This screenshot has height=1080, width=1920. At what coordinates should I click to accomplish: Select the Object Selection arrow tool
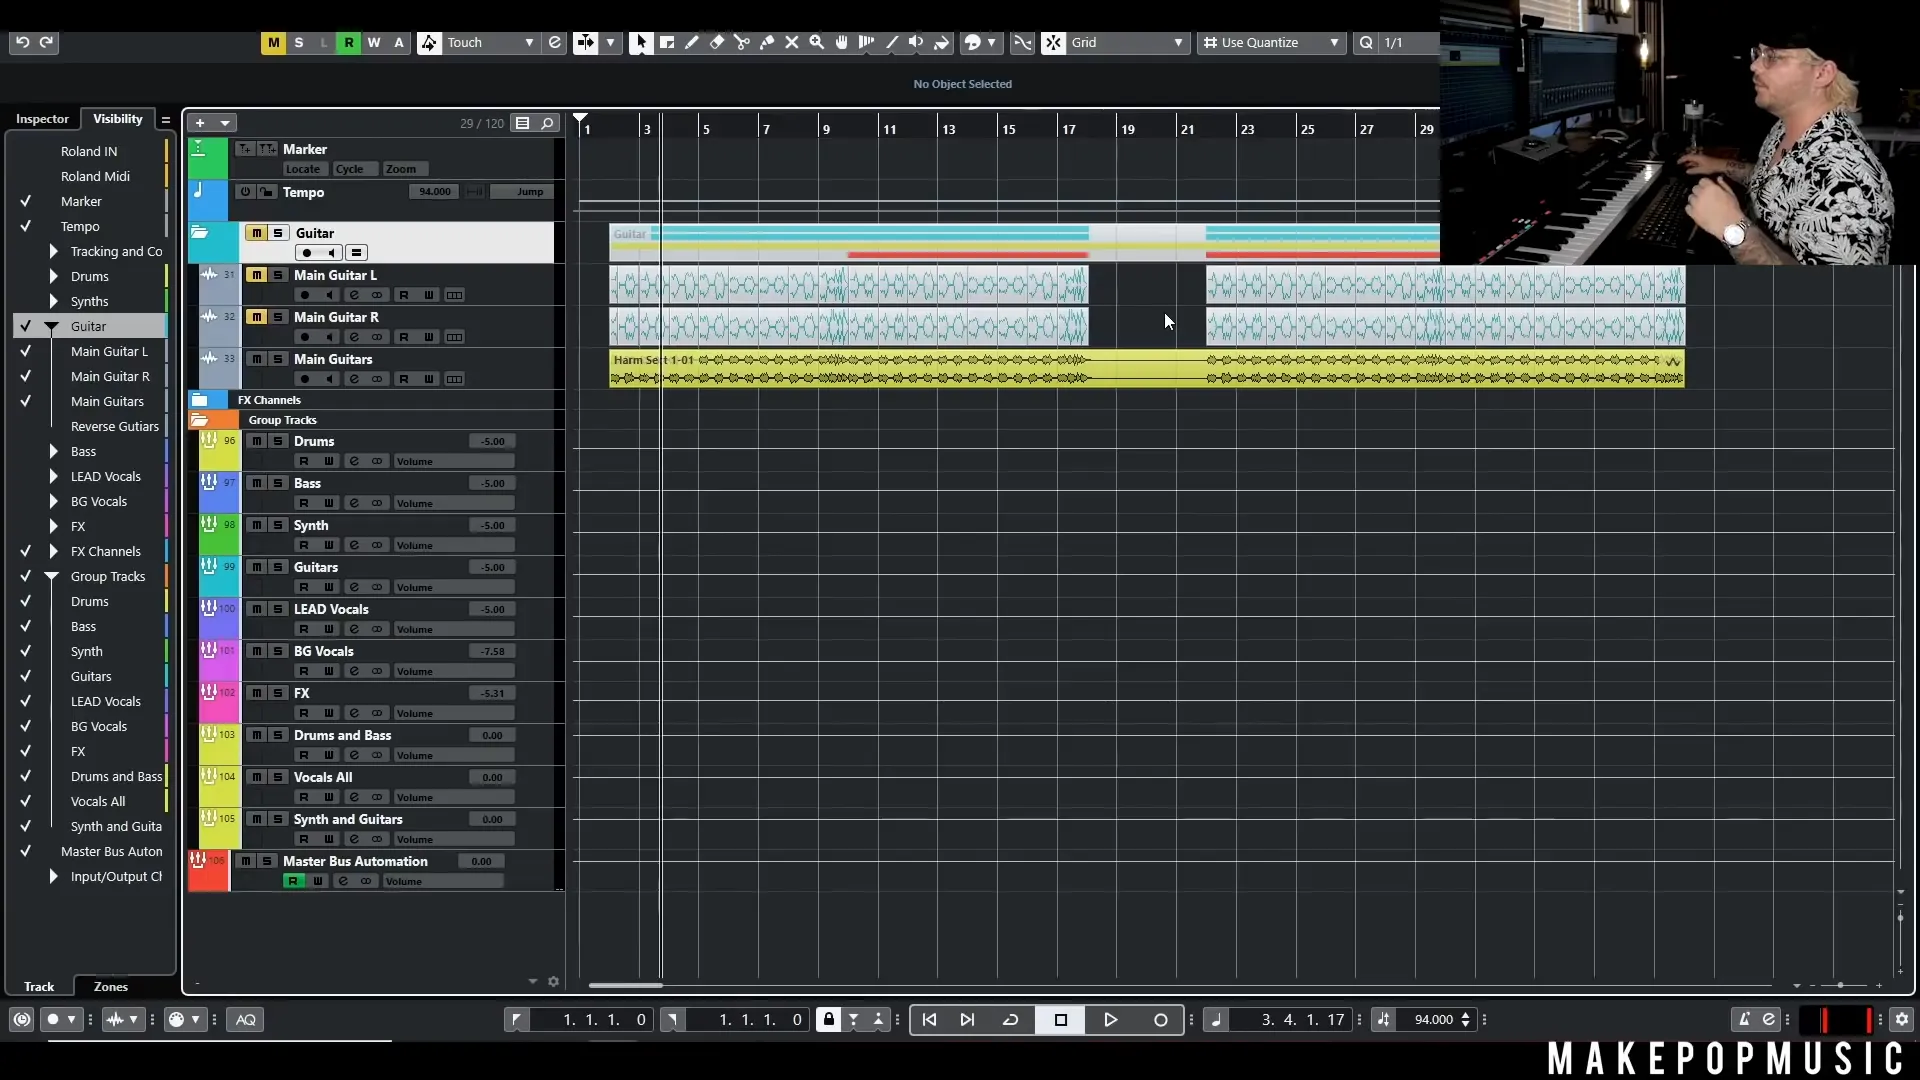pos(641,42)
